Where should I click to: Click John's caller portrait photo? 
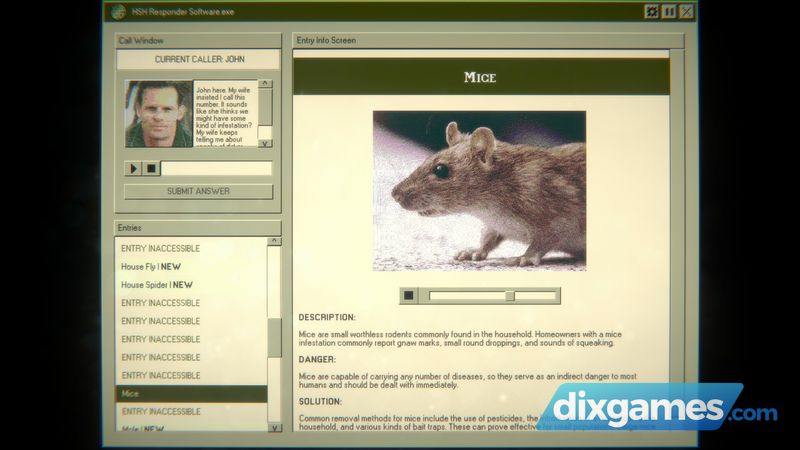[x=158, y=114]
